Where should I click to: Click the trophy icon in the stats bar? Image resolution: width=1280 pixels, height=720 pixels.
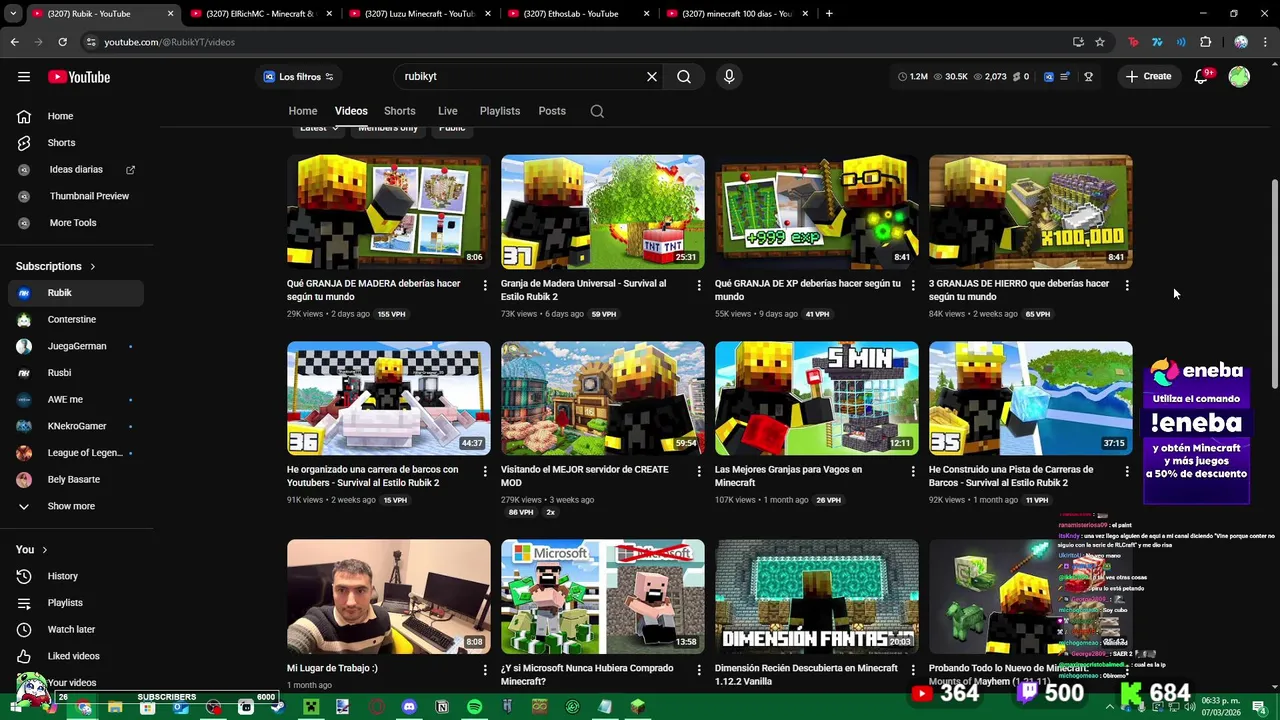point(1088,76)
